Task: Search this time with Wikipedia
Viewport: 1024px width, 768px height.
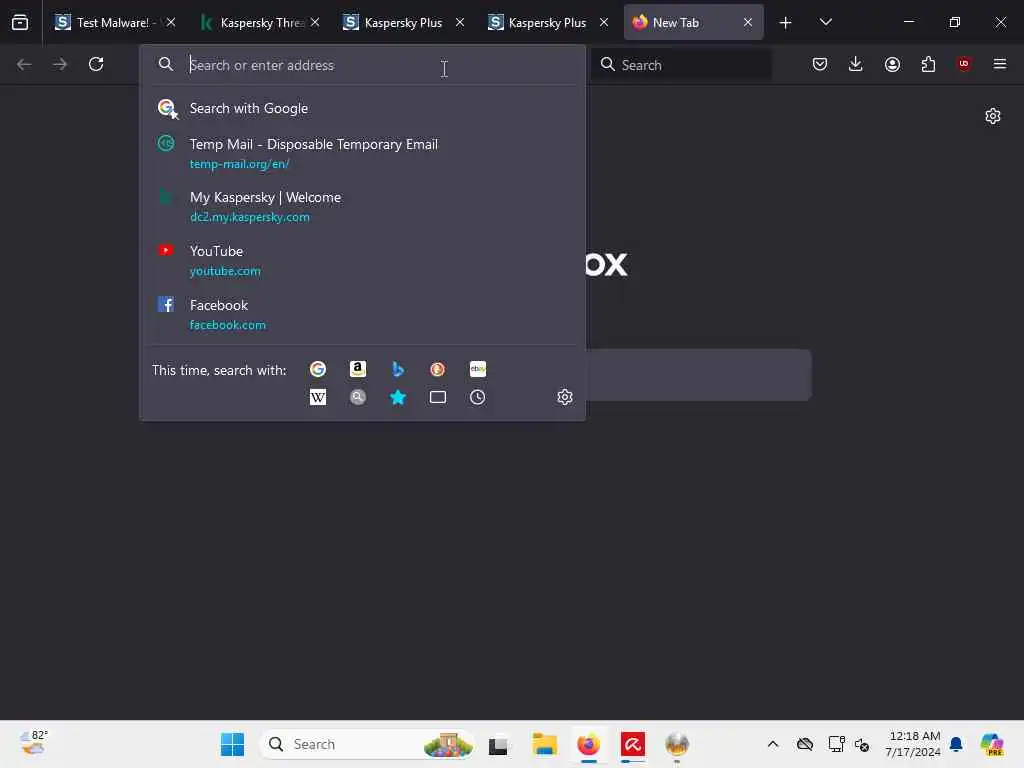Action: [x=317, y=397]
